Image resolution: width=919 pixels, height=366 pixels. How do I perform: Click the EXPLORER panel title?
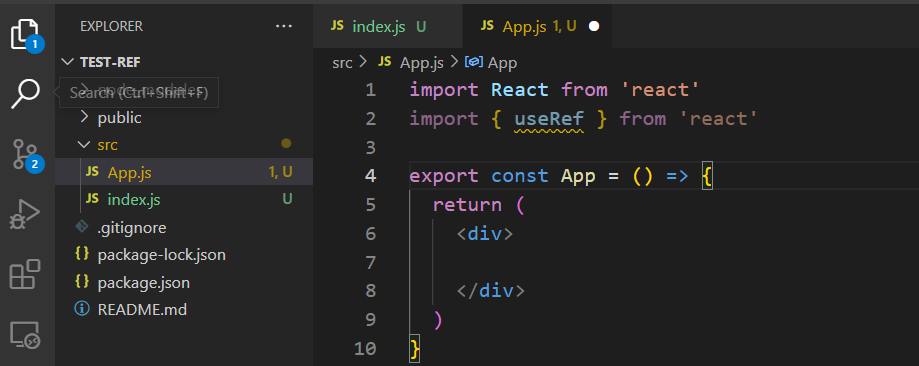point(111,26)
